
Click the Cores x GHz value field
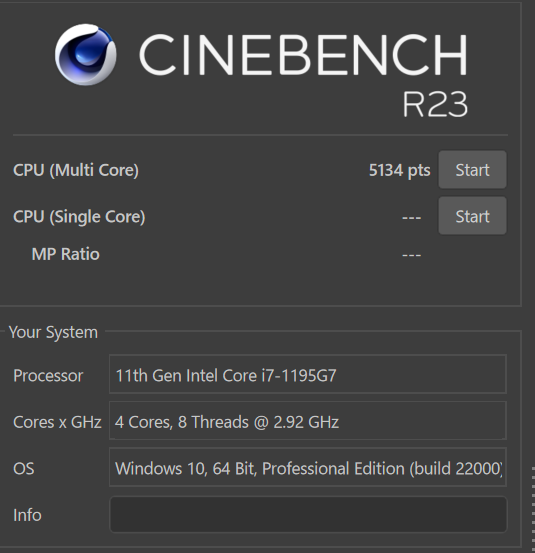[308, 421]
